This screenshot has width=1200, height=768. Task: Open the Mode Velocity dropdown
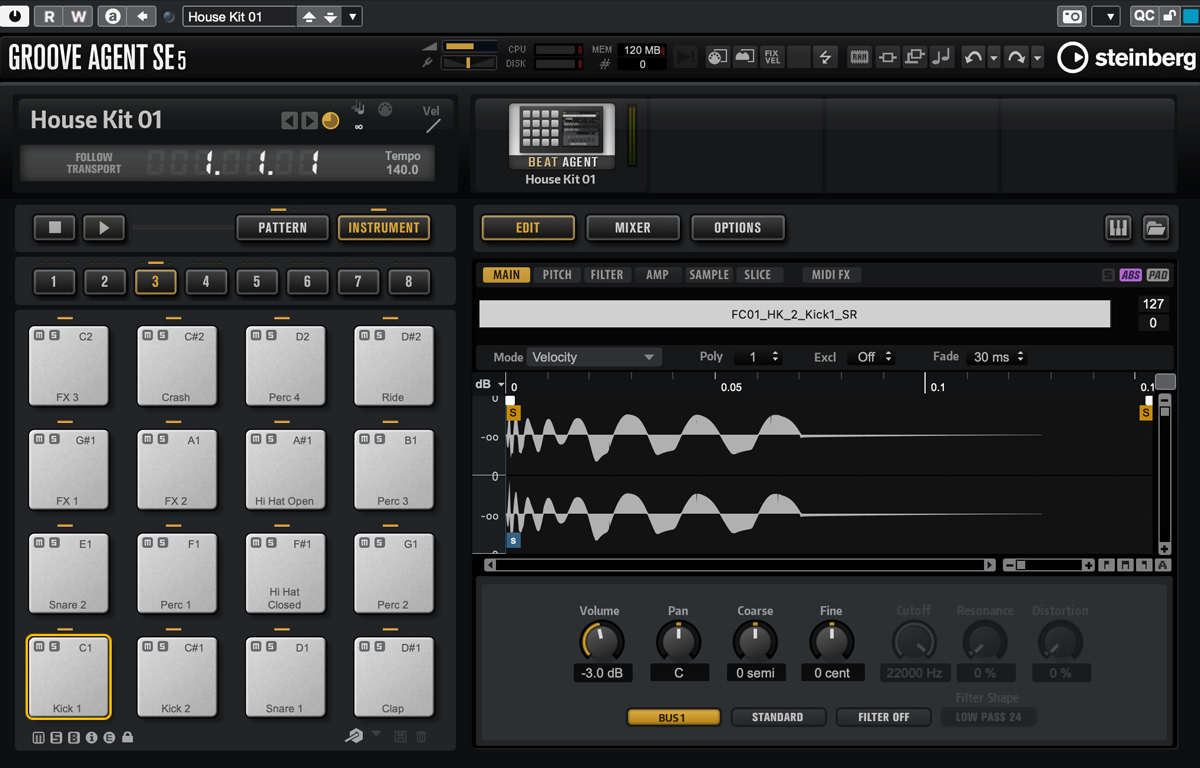[593, 357]
